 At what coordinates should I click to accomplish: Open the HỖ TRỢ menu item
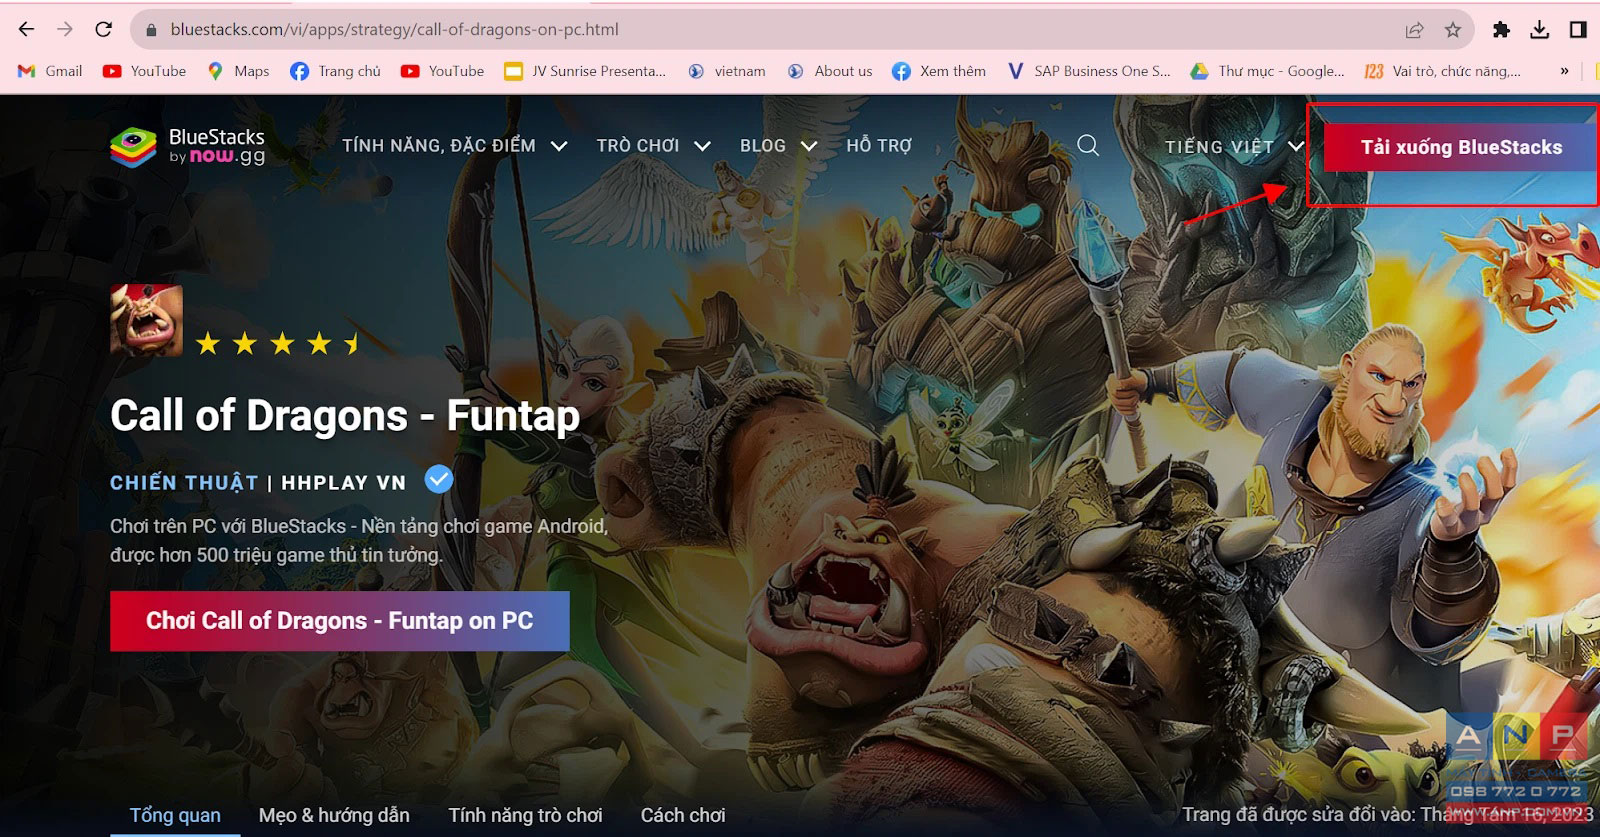point(879,146)
